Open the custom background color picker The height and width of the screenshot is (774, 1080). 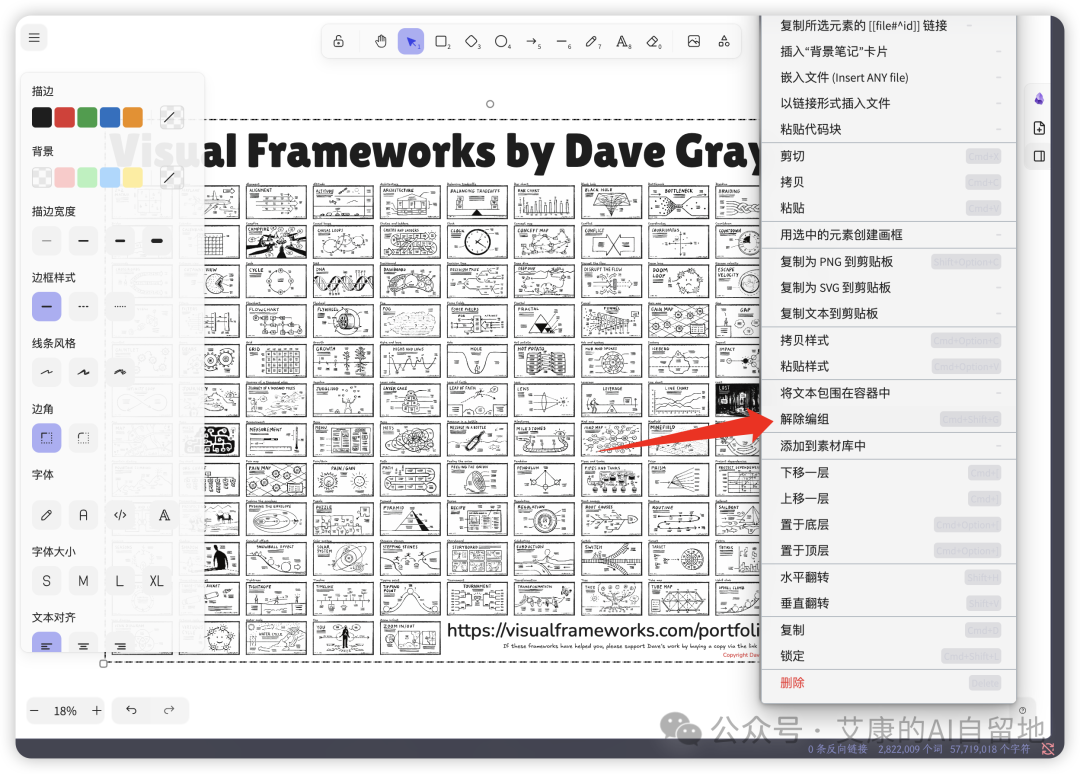click(171, 177)
